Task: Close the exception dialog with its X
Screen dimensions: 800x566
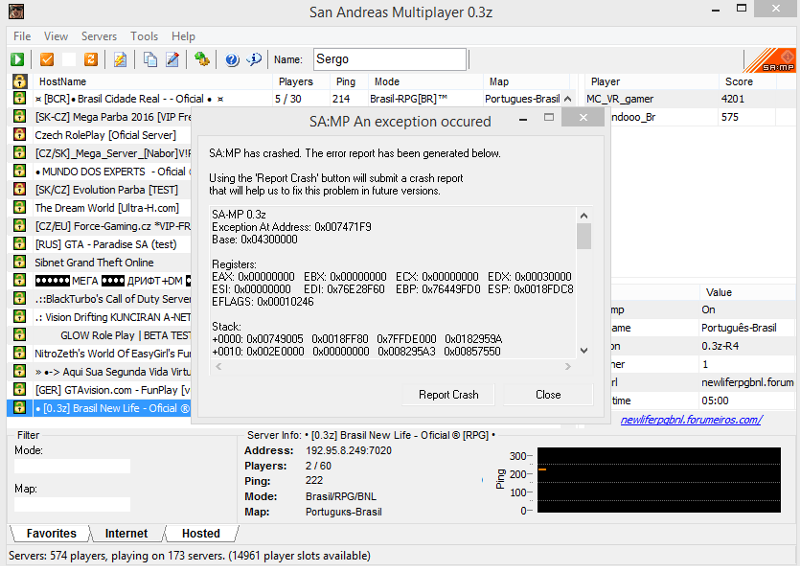Action: tap(583, 117)
